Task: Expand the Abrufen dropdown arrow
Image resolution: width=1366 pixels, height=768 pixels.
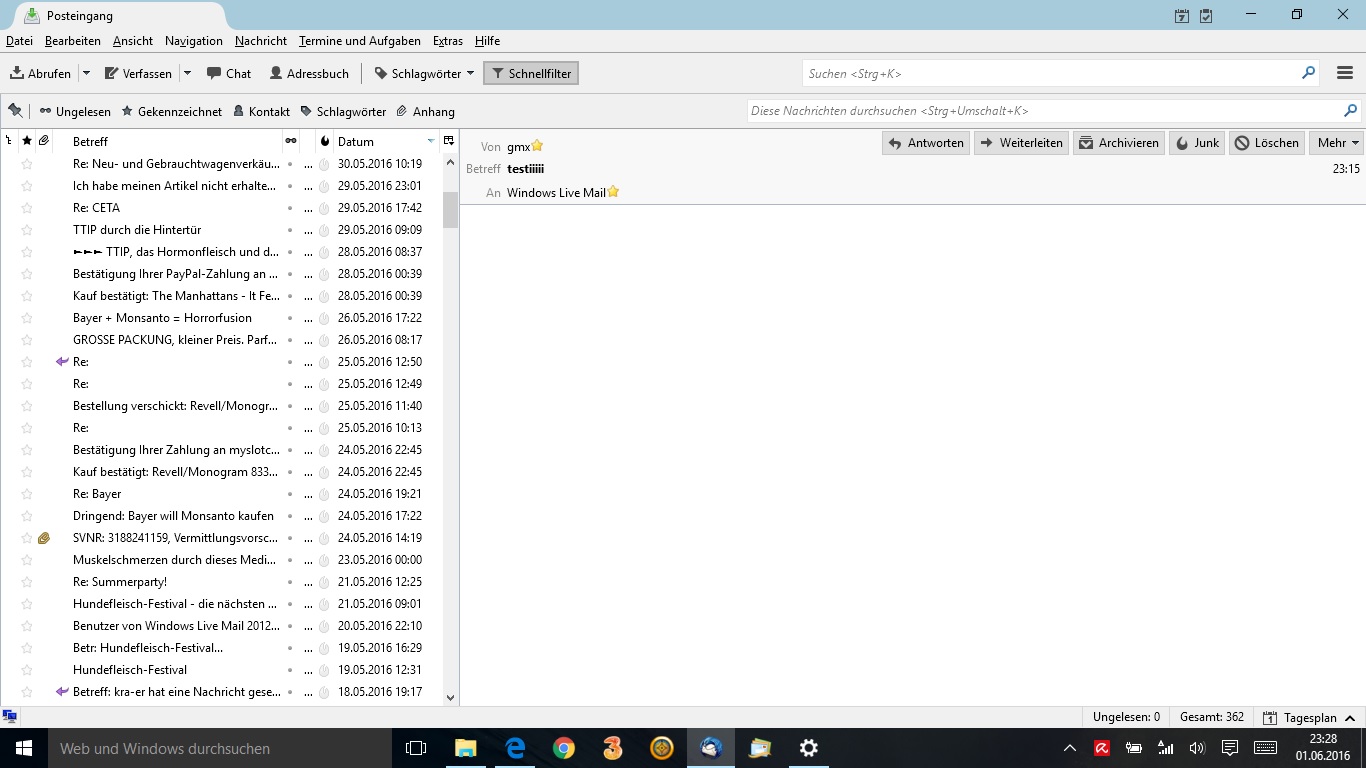Action: pyautogui.click(x=86, y=73)
